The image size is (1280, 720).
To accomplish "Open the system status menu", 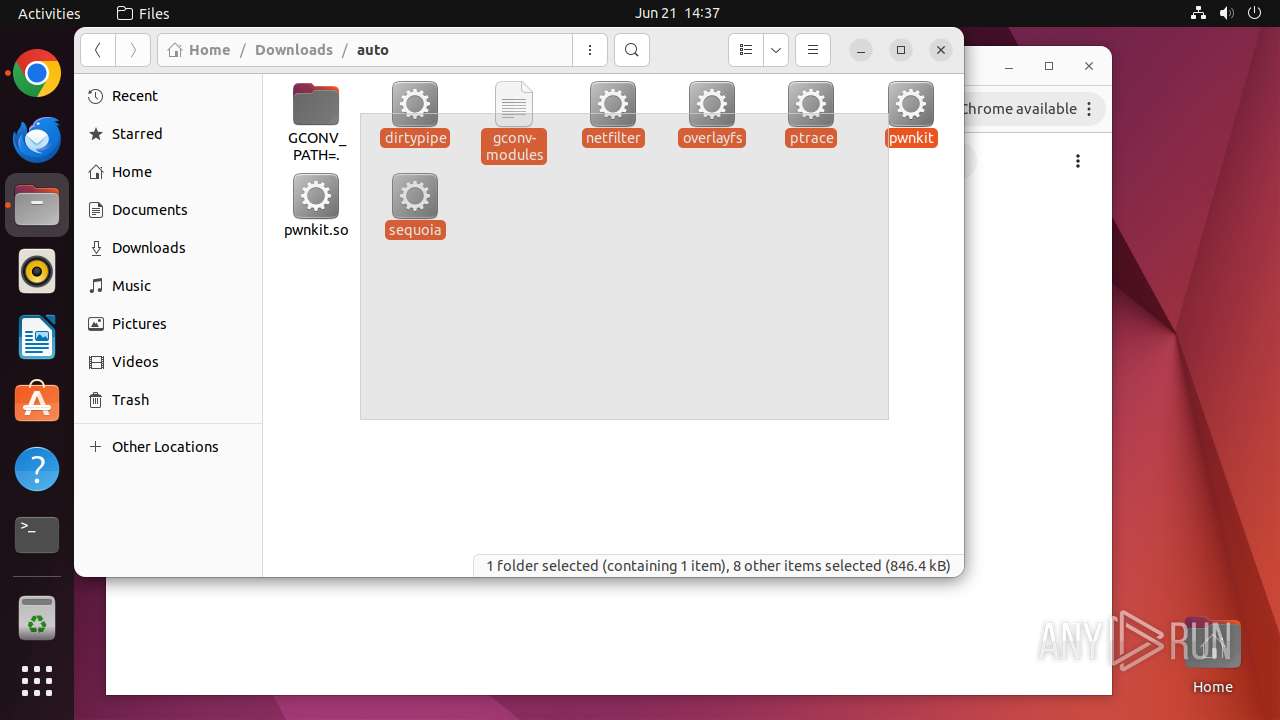I will (x=1226, y=13).
